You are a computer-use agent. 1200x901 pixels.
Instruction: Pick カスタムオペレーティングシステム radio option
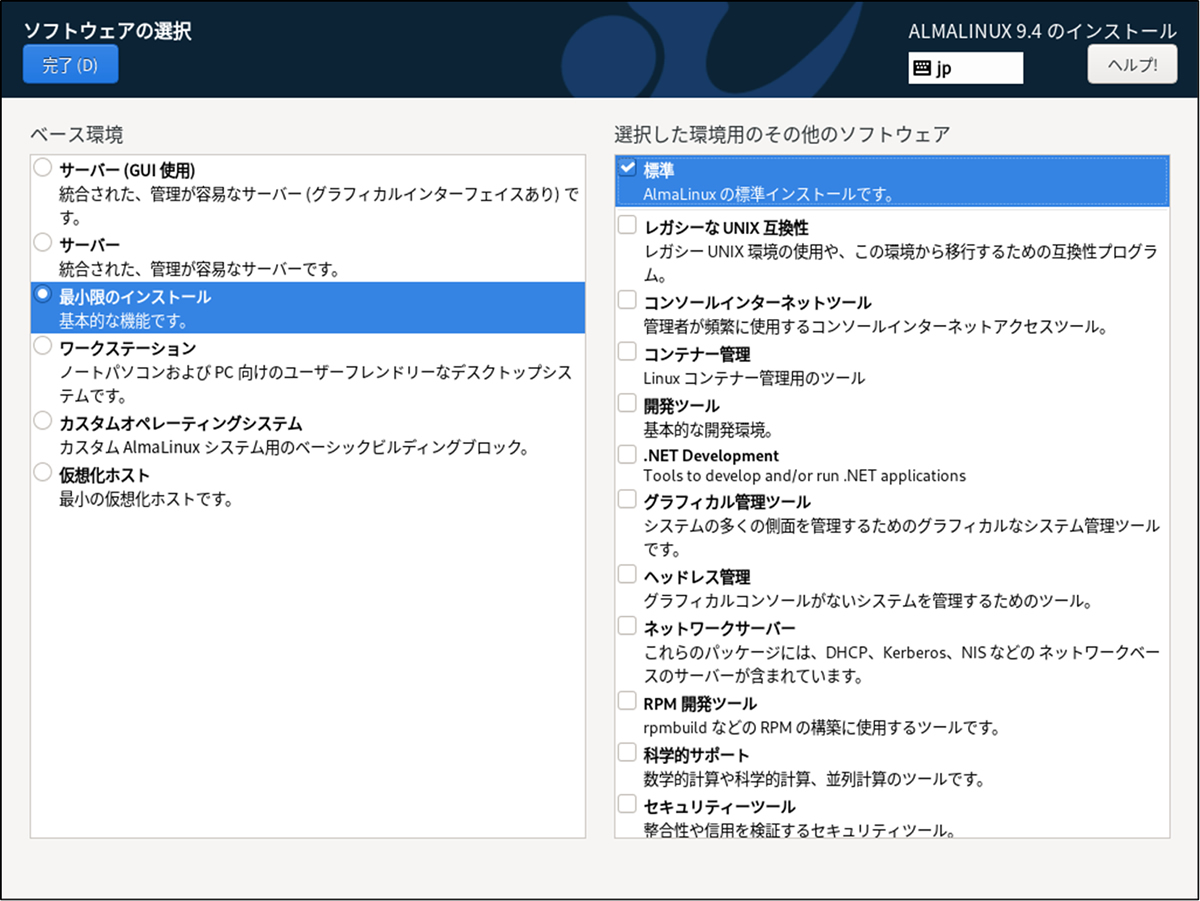[42, 421]
